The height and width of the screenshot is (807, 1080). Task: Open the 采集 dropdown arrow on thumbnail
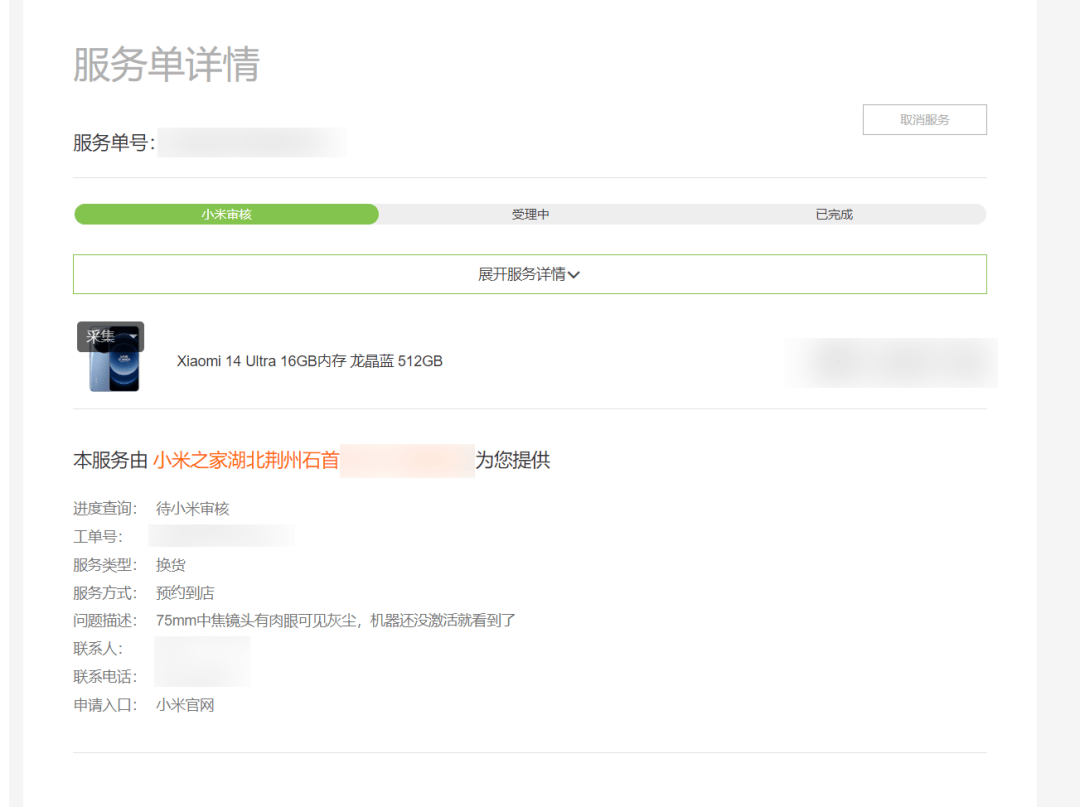pos(133,336)
